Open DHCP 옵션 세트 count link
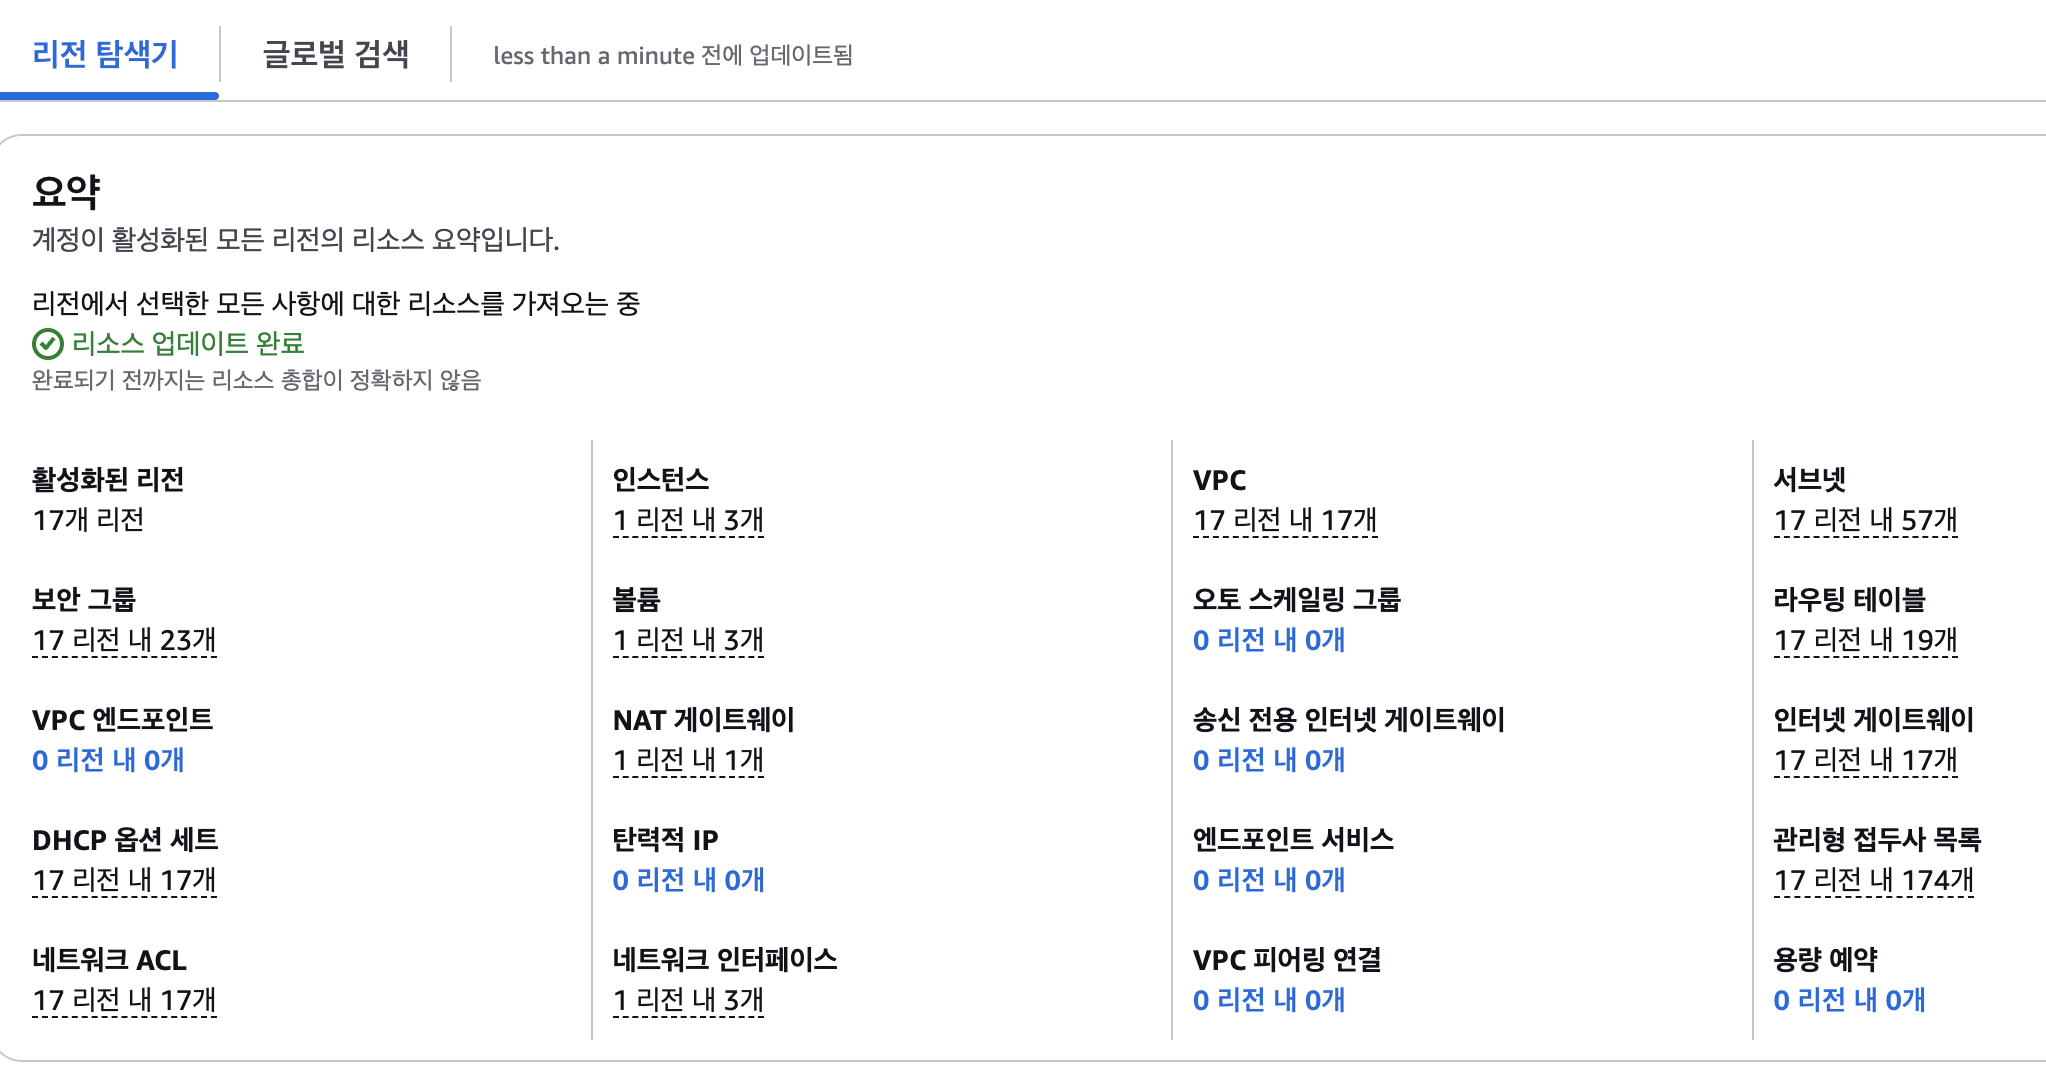2046x1068 pixels. (x=124, y=880)
